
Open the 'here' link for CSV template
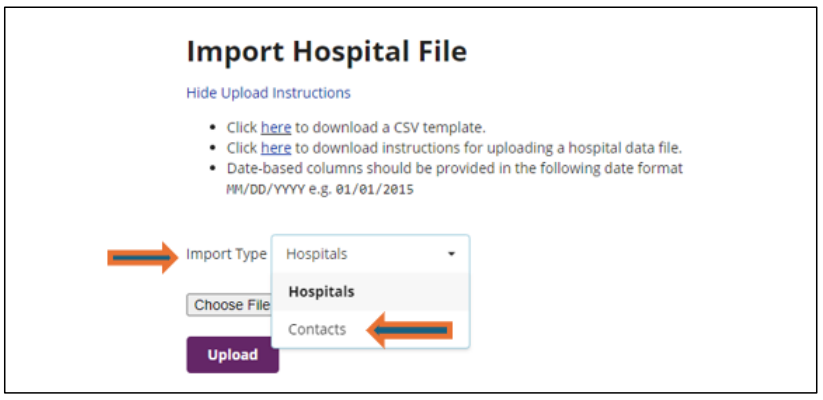click(x=276, y=128)
